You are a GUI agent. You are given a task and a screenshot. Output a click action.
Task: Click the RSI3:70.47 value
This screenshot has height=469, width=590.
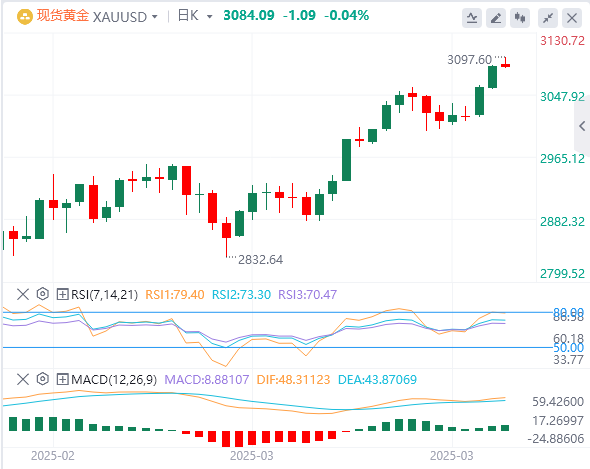pos(307,294)
